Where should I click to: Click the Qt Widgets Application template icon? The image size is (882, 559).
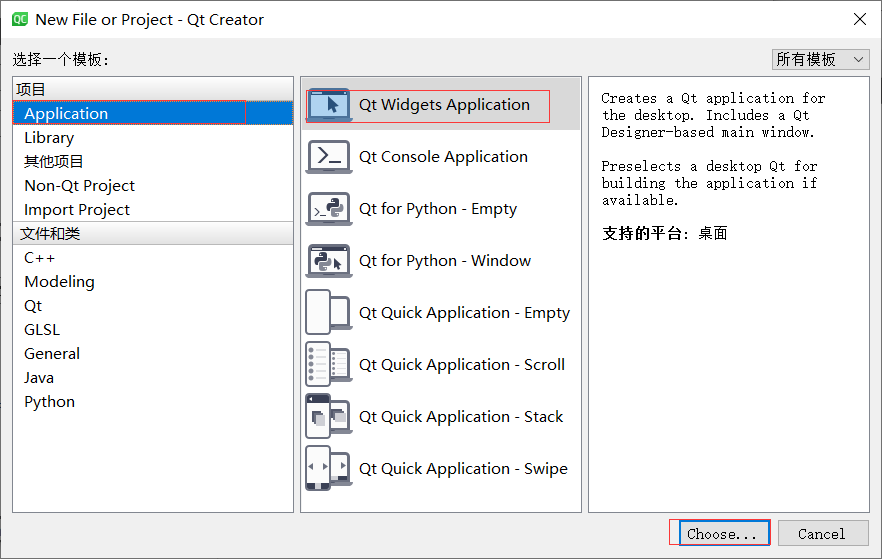pos(328,105)
